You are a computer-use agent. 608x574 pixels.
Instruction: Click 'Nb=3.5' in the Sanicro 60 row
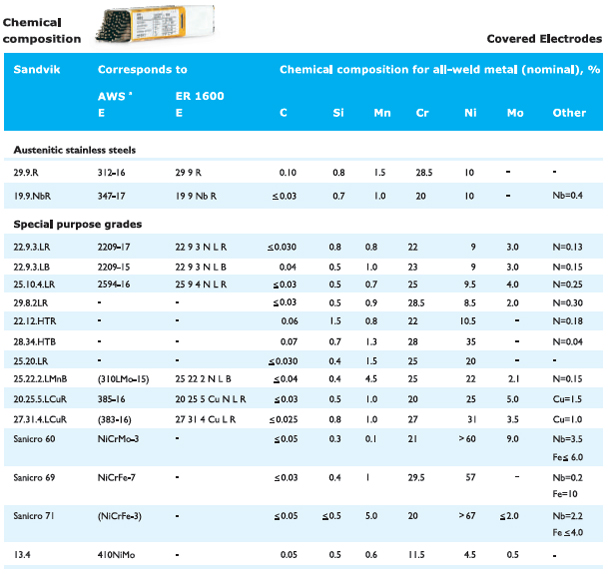567,439
